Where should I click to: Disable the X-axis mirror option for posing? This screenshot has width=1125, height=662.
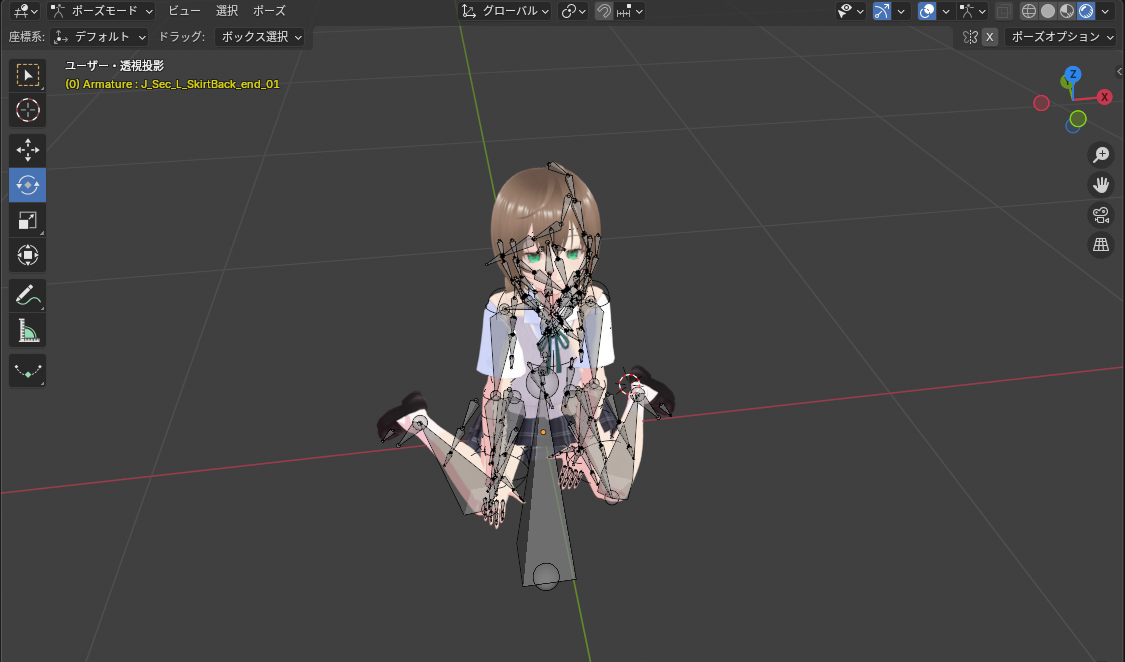pyautogui.click(x=990, y=36)
